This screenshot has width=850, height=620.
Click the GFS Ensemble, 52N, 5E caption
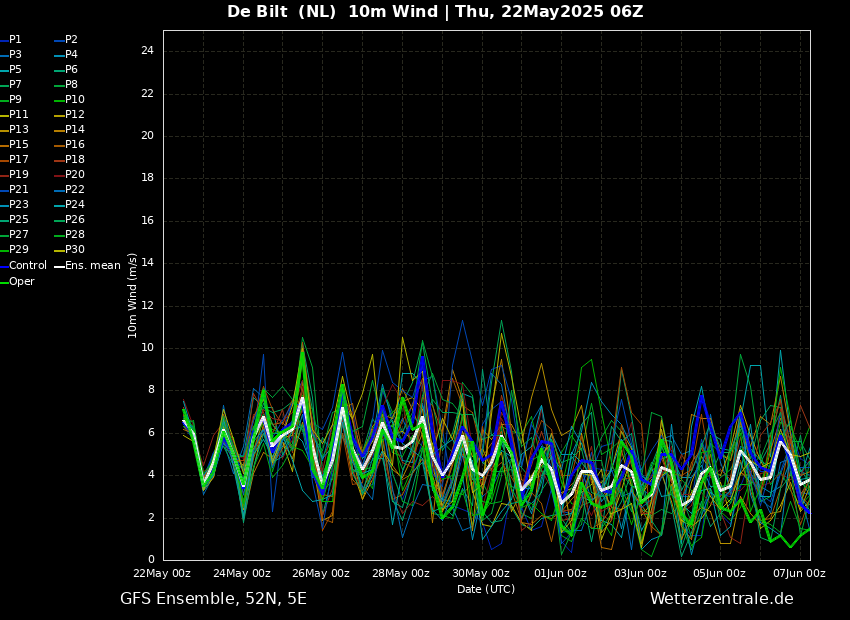pos(213,599)
